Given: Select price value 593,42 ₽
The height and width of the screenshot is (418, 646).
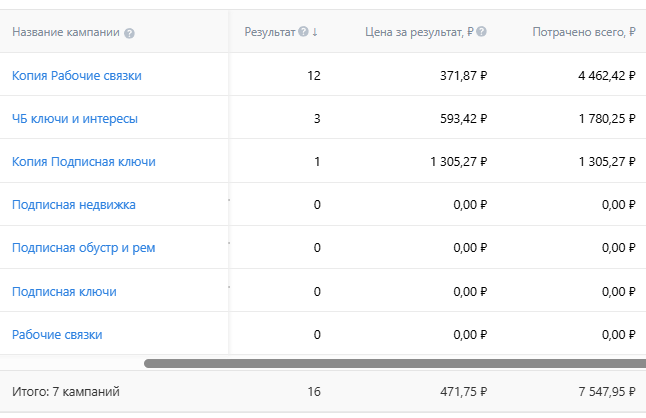Looking at the screenshot, I should tap(463, 119).
